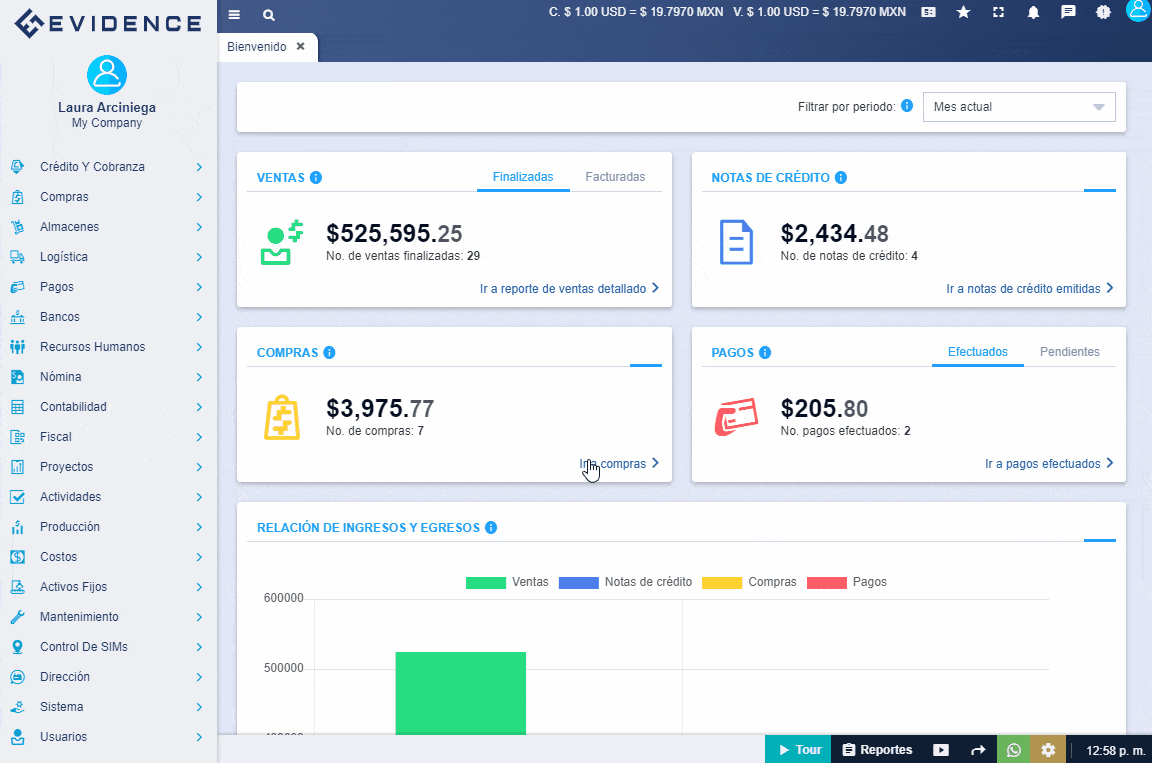Click the hamburger menu icon
This screenshot has height=763, width=1152.
[x=234, y=15]
